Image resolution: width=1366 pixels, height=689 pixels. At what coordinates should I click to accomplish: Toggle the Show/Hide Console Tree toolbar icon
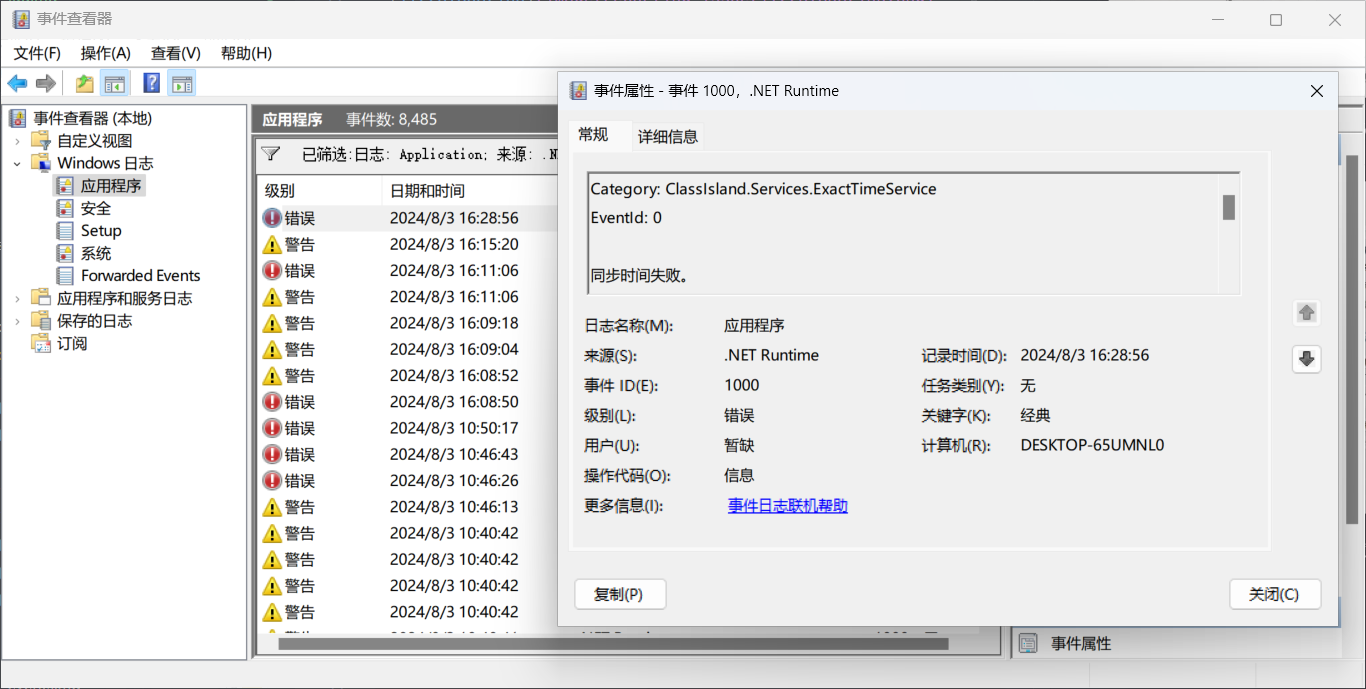tap(116, 84)
